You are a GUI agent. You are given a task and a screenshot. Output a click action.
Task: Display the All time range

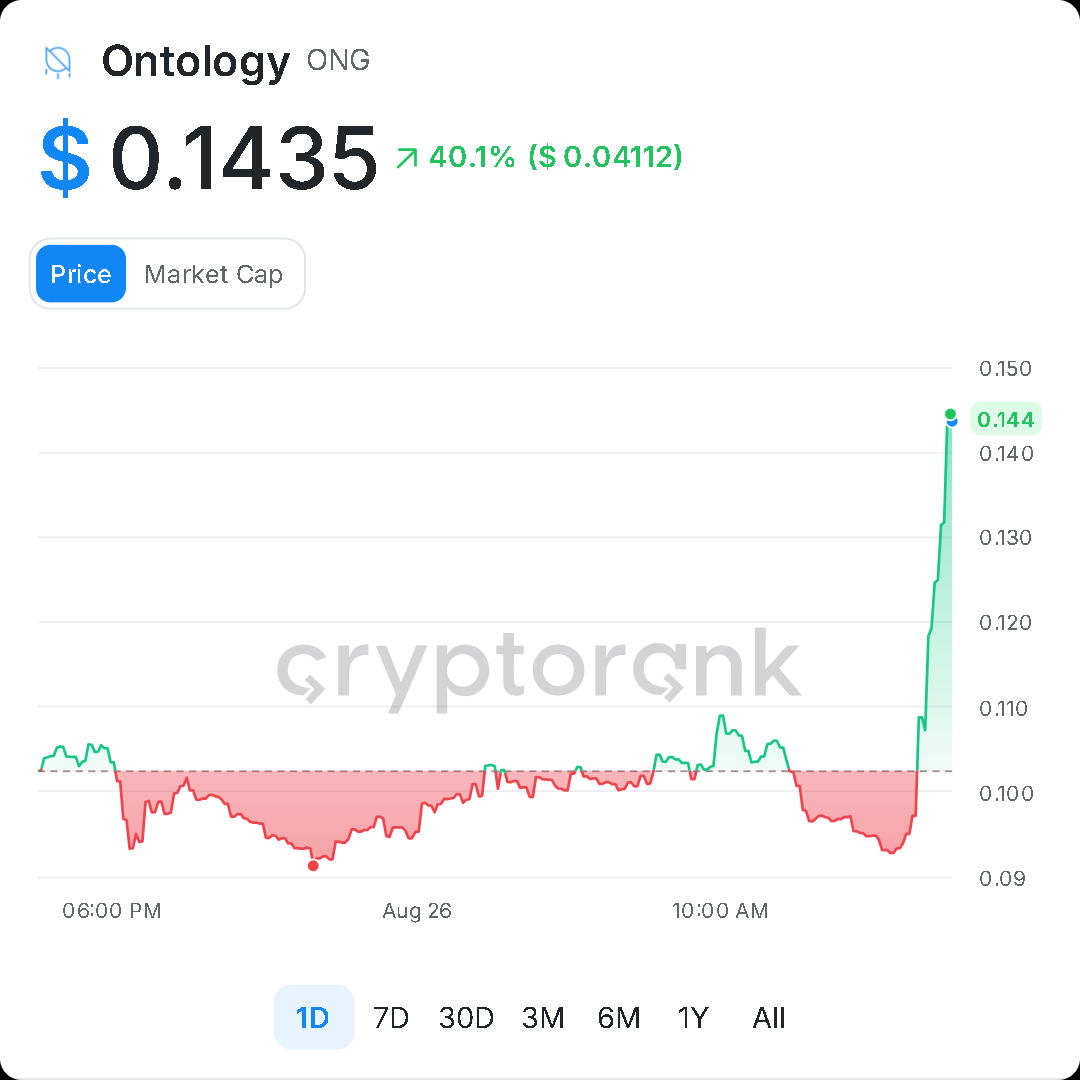pyautogui.click(x=769, y=1017)
